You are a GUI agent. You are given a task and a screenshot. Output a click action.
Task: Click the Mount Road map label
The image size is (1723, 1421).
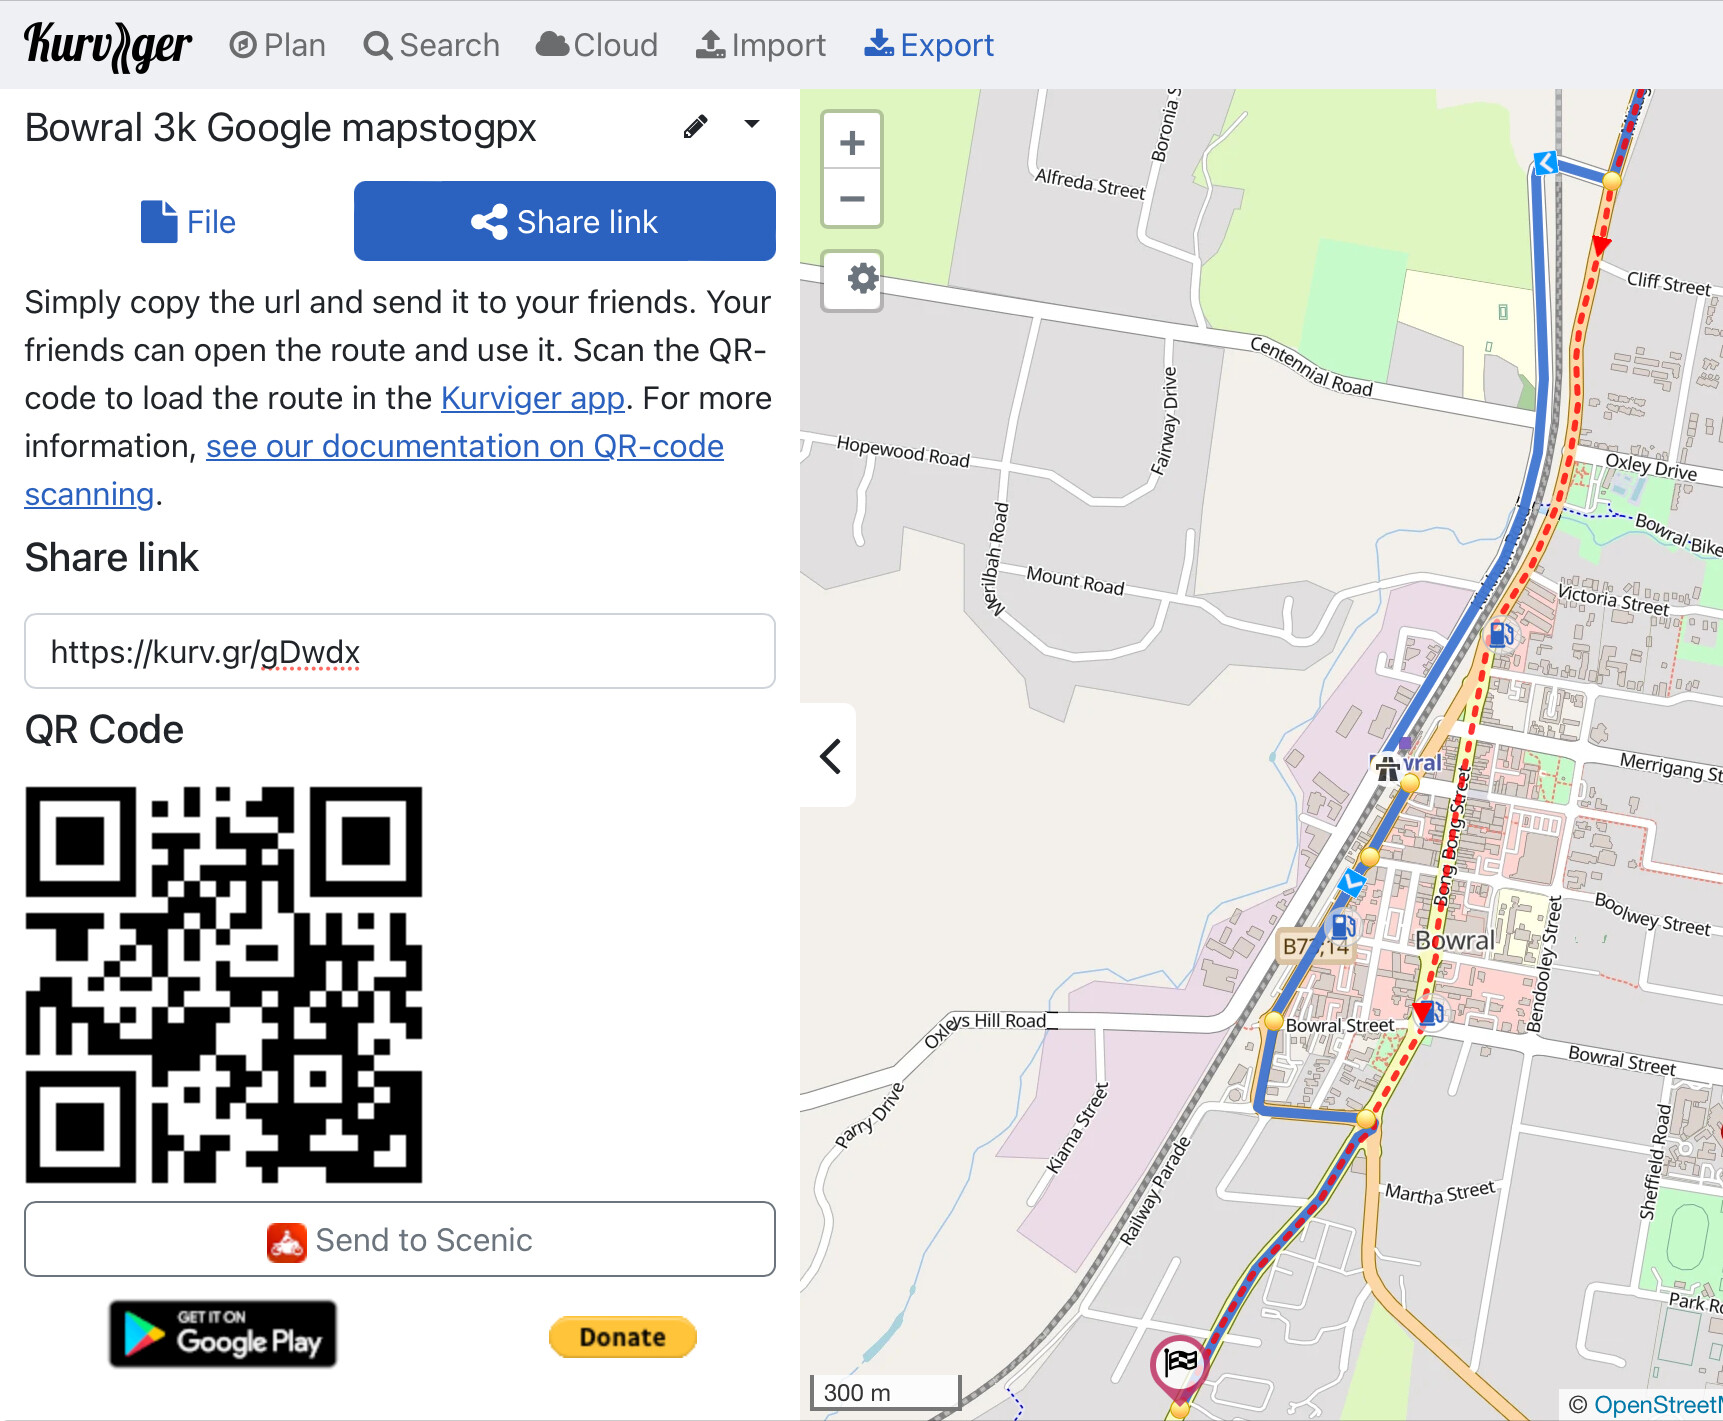pyautogui.click(x=1075, y=580)
